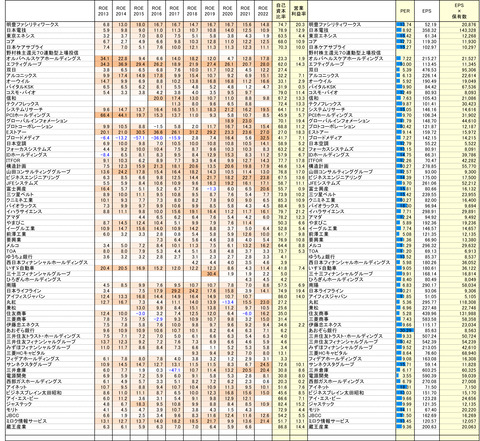The width and height of the screenshot is (480, 441).
Task: Click the 自己資本比率 column header
Action: coord(281,11)
